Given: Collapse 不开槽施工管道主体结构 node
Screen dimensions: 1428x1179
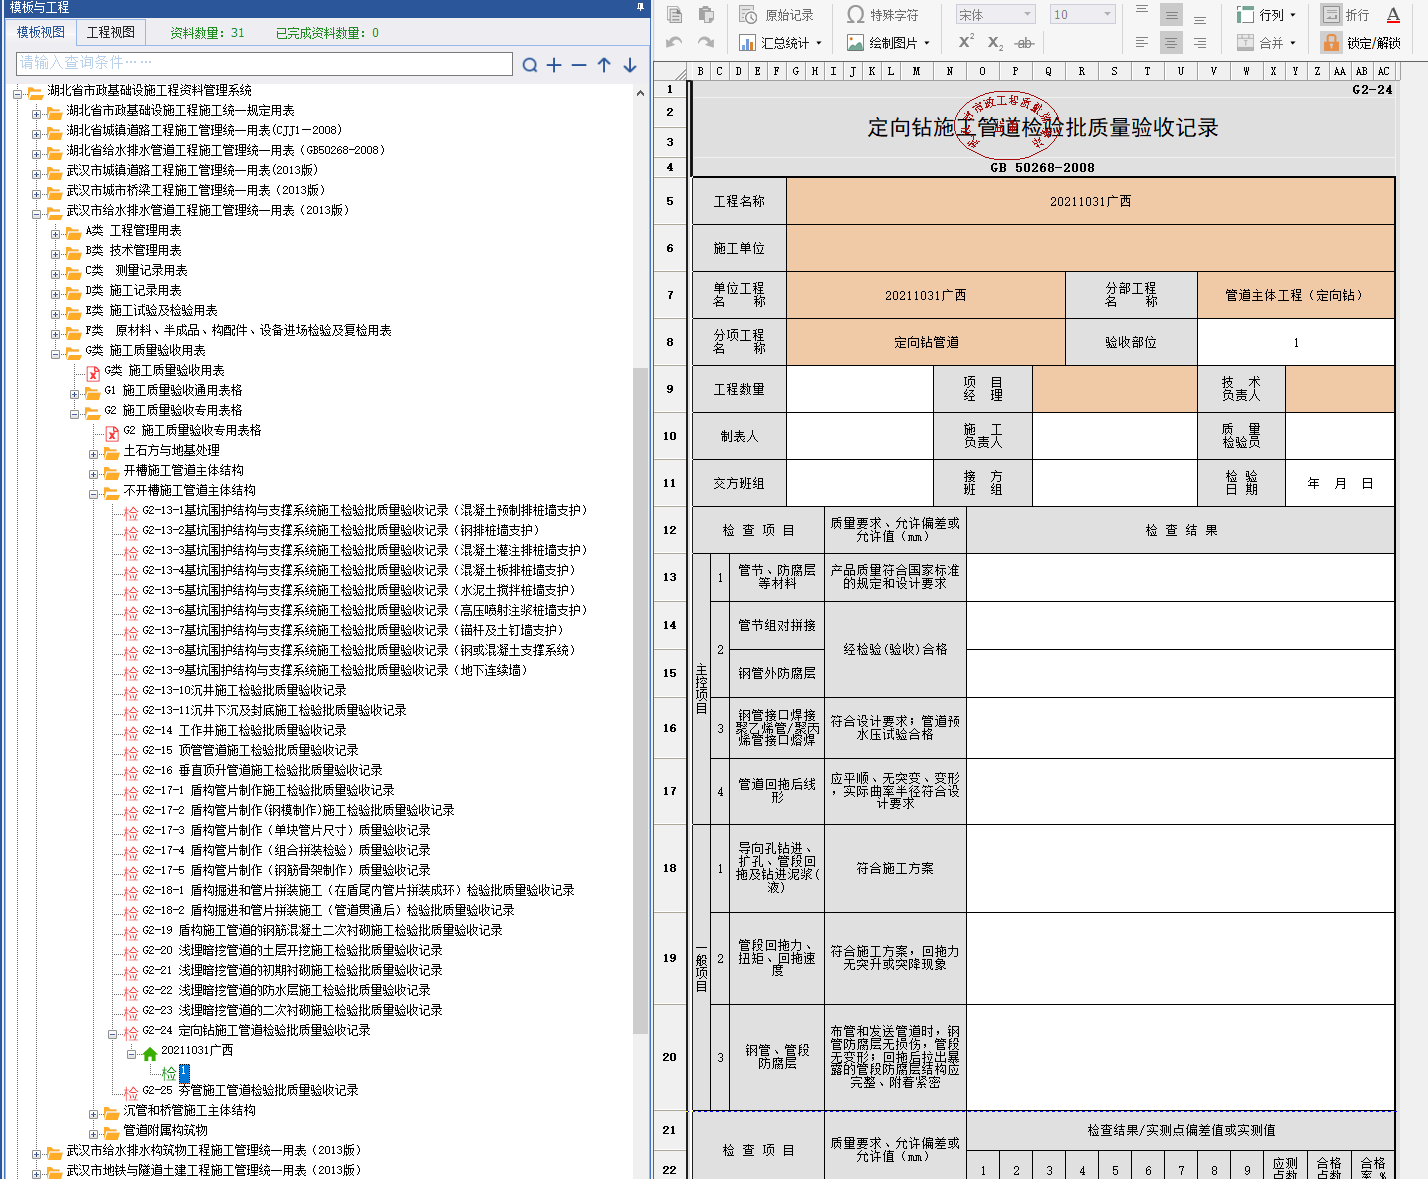Looking at the screenshot, I should [94, 493].
